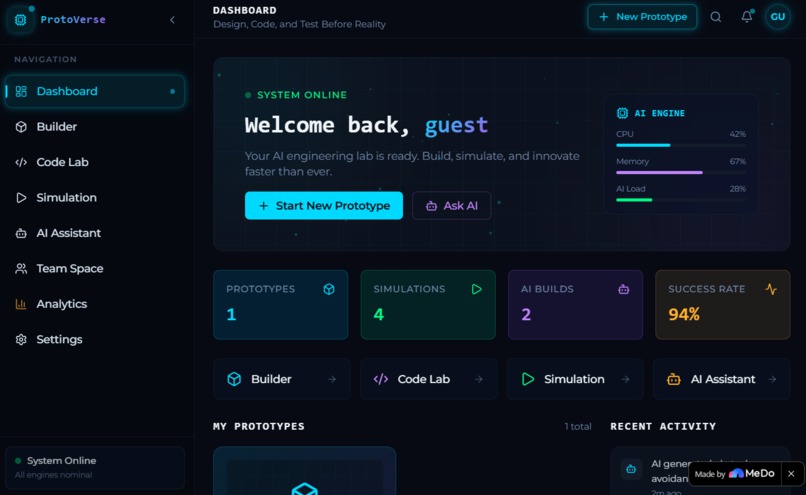Click the Code Lab brackets icon in sidebar
Screen dimensions: 806x495
21,162
